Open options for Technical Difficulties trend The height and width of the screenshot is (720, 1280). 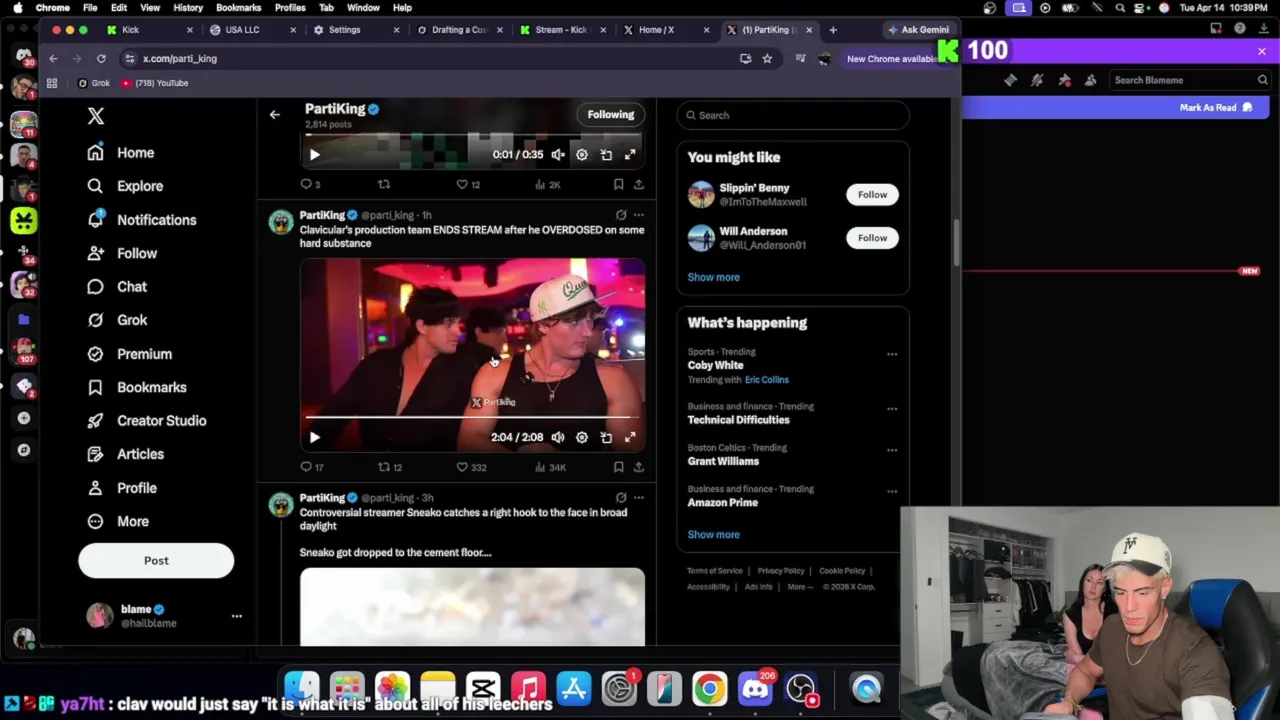pos(892,409)
